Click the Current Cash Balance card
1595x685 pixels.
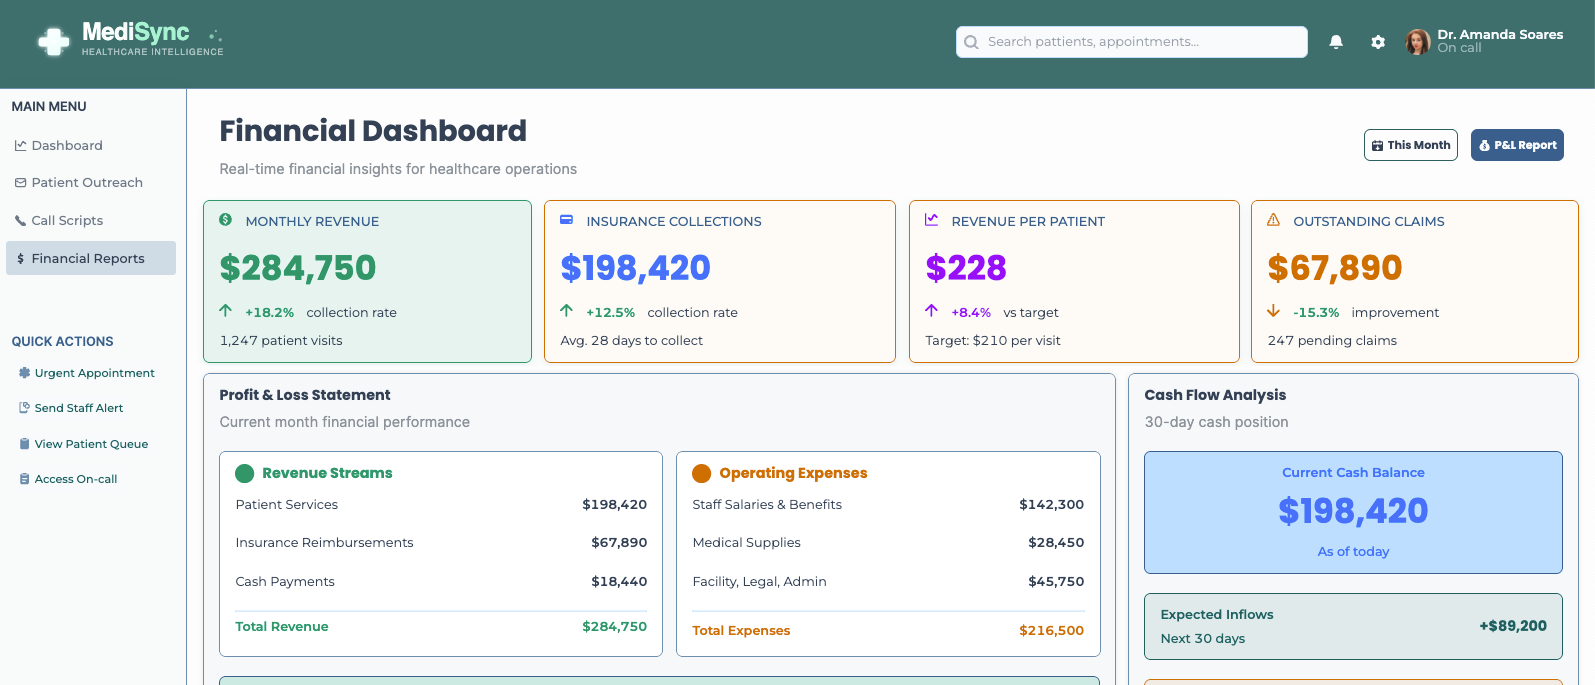point(1353,512)
